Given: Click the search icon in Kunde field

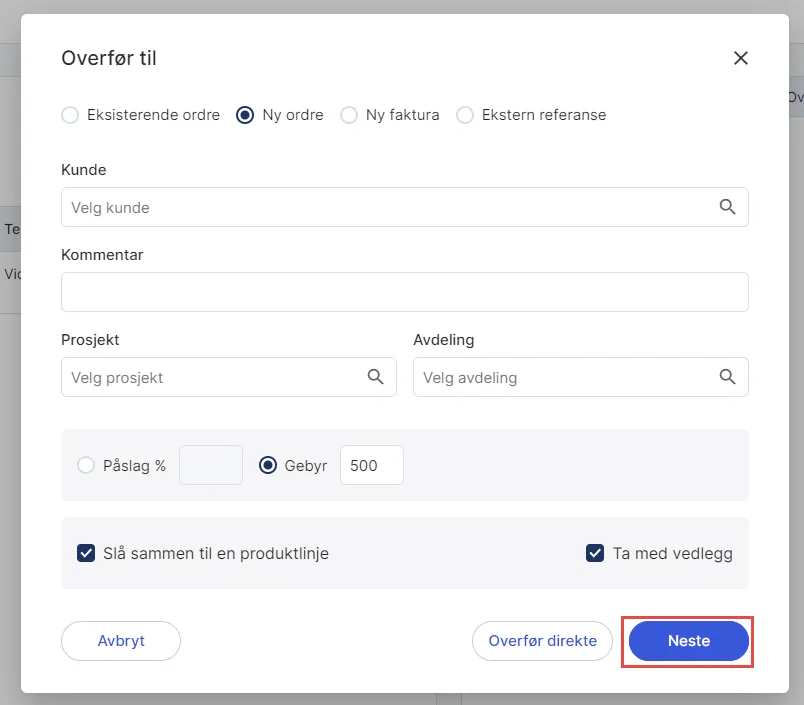Looking at the screenshot, I should click(x=727, y=207).
